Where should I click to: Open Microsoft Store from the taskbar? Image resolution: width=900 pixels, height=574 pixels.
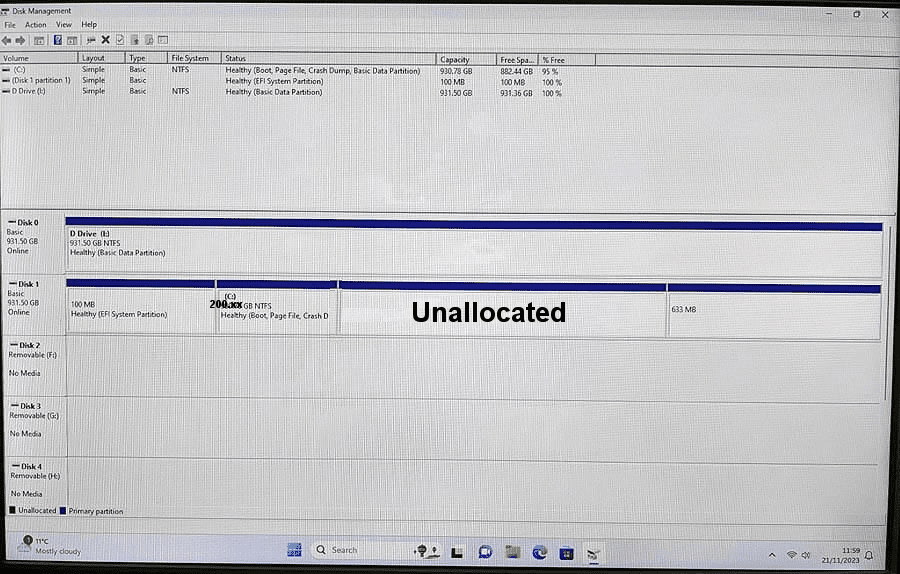pos(567,553)
